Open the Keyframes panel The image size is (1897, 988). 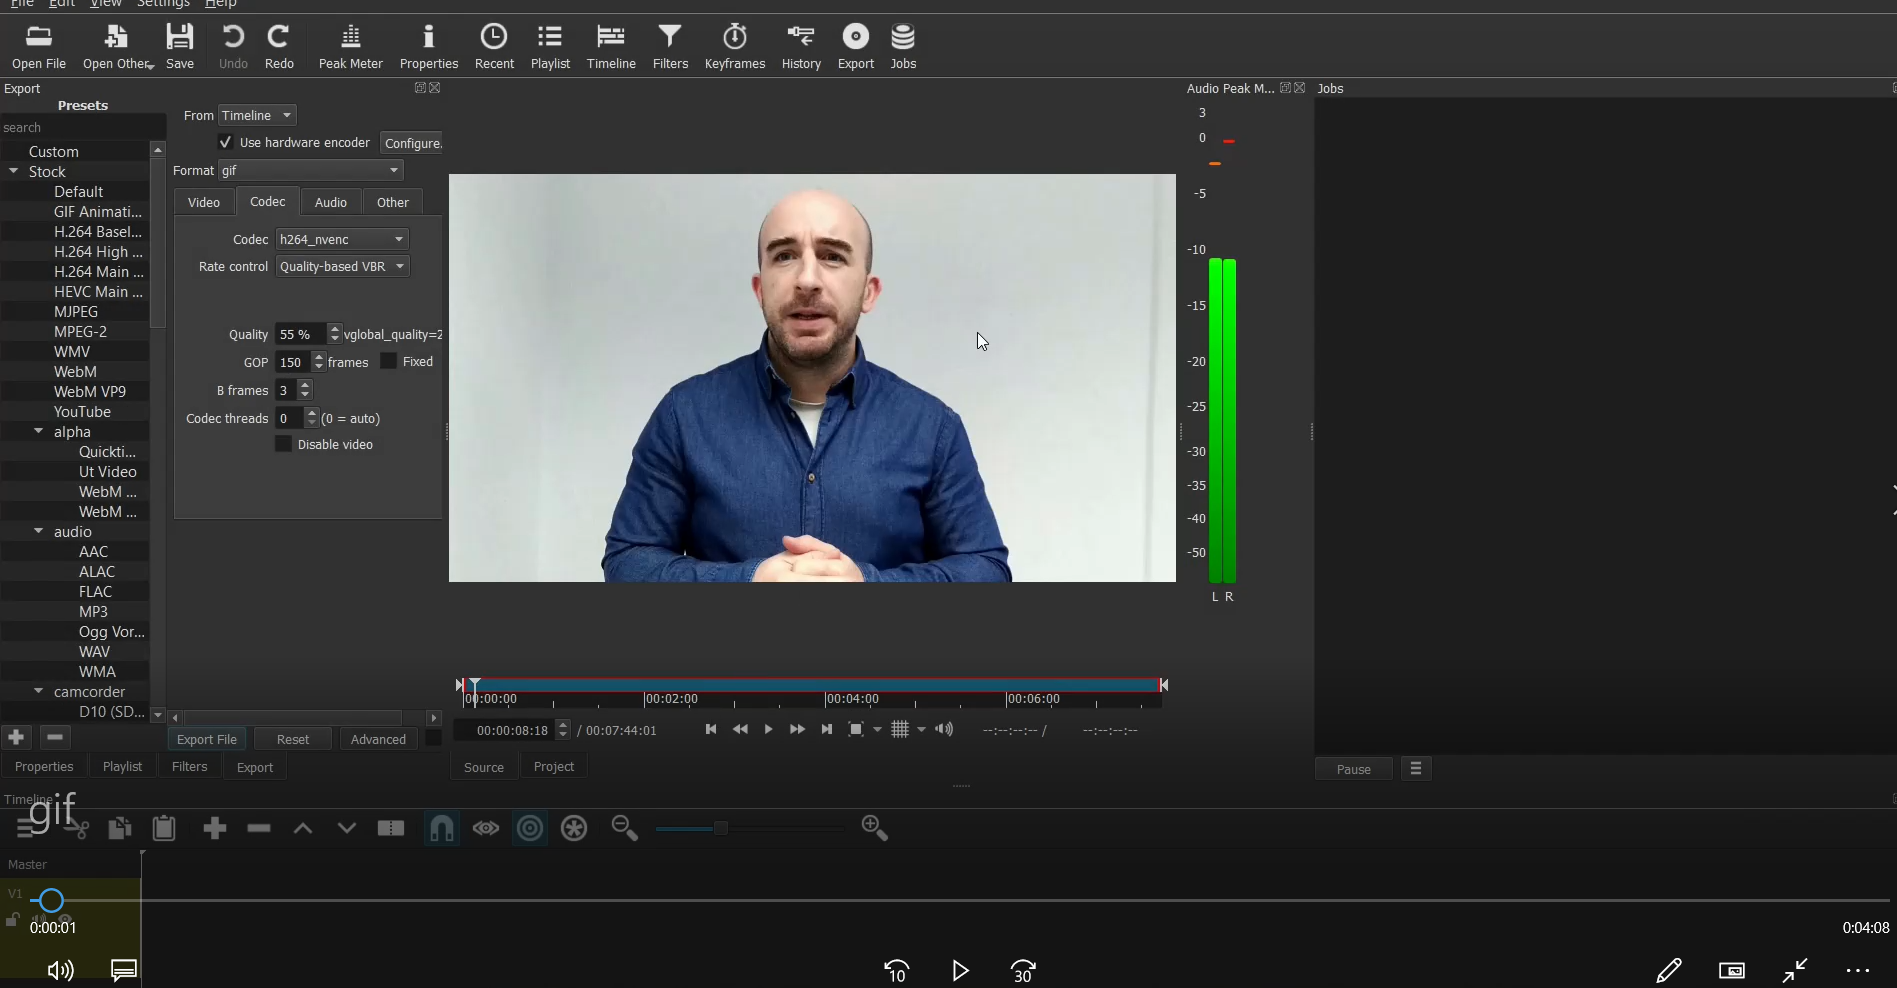point(734,46)
